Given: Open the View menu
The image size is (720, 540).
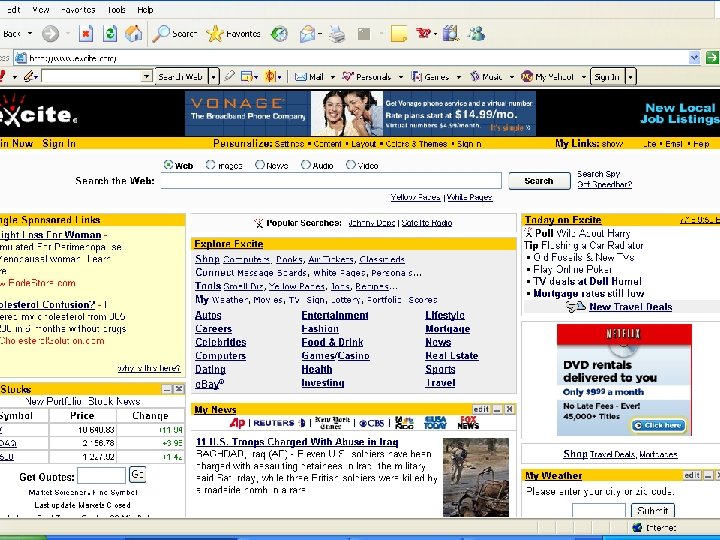Looking at the screenshot, I should (x=40, y=10).
